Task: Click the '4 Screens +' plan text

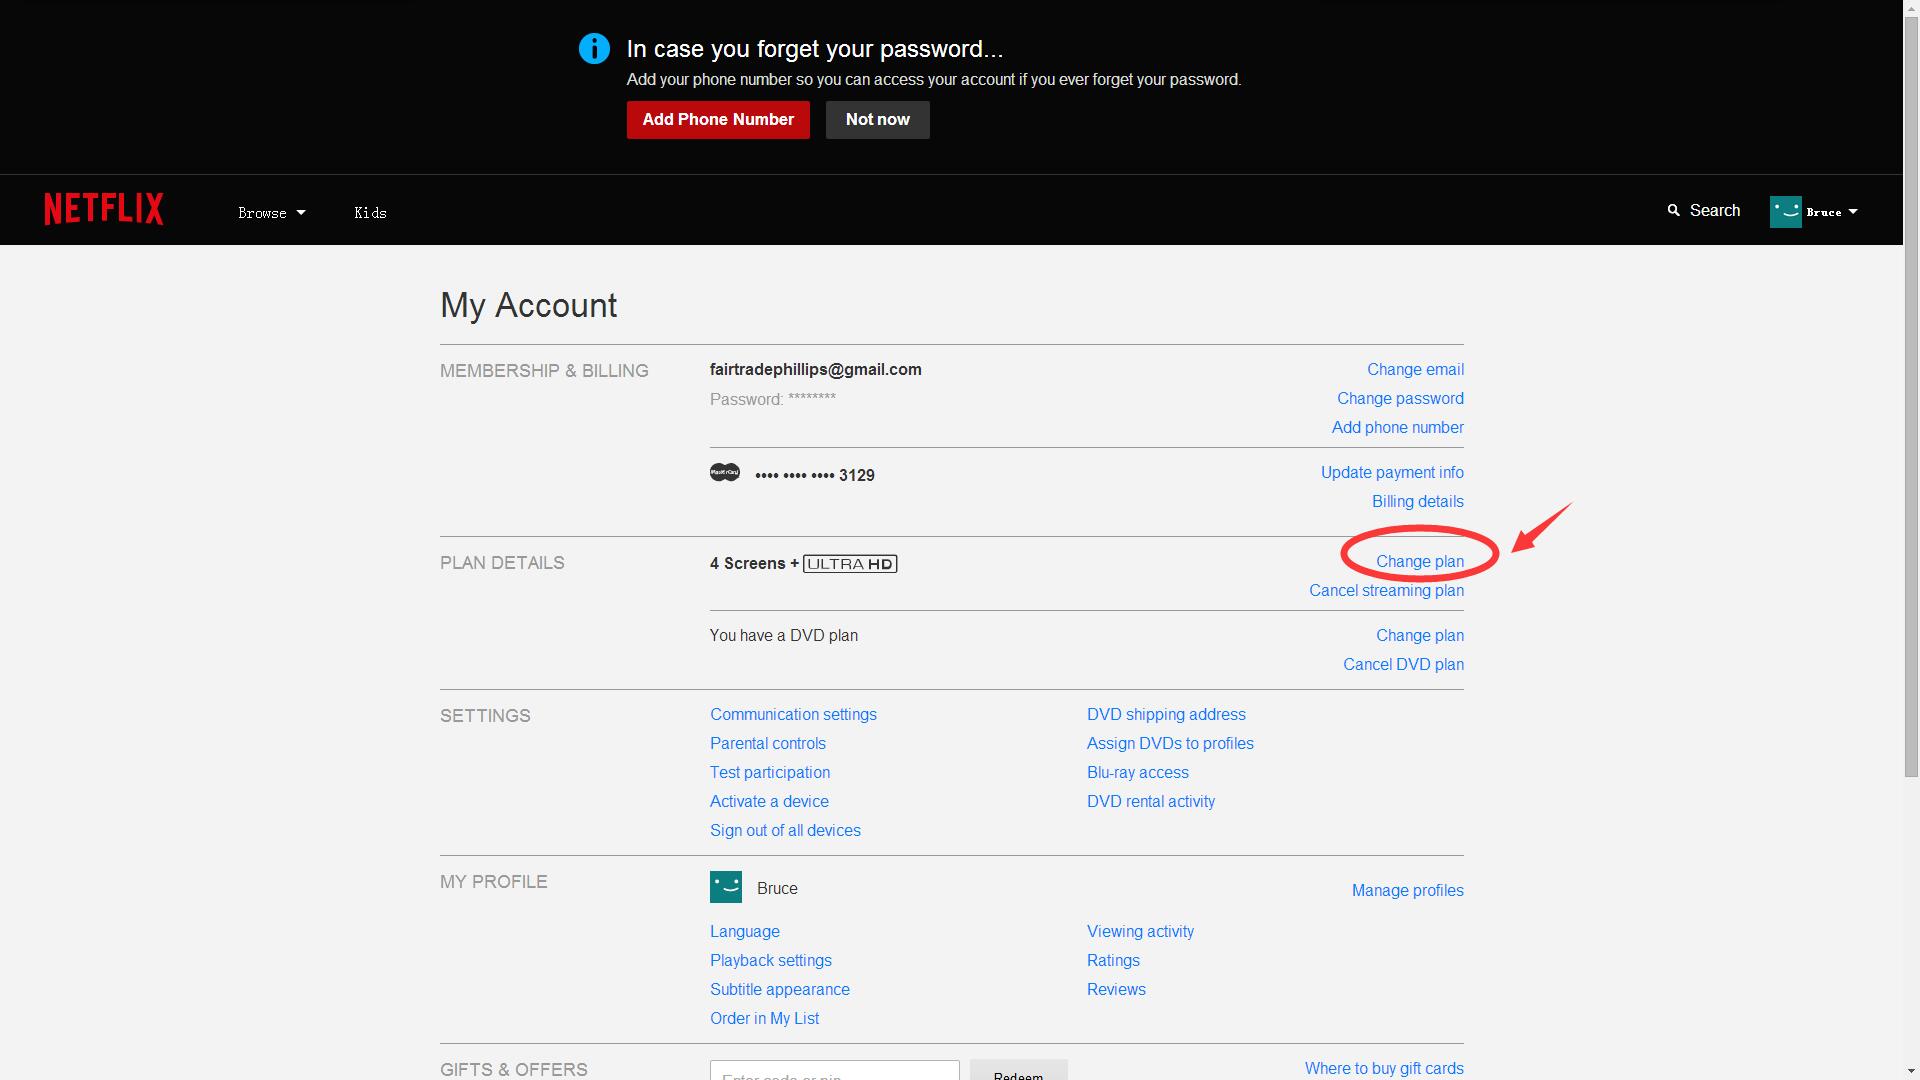Action: click(x=754, y=563)
